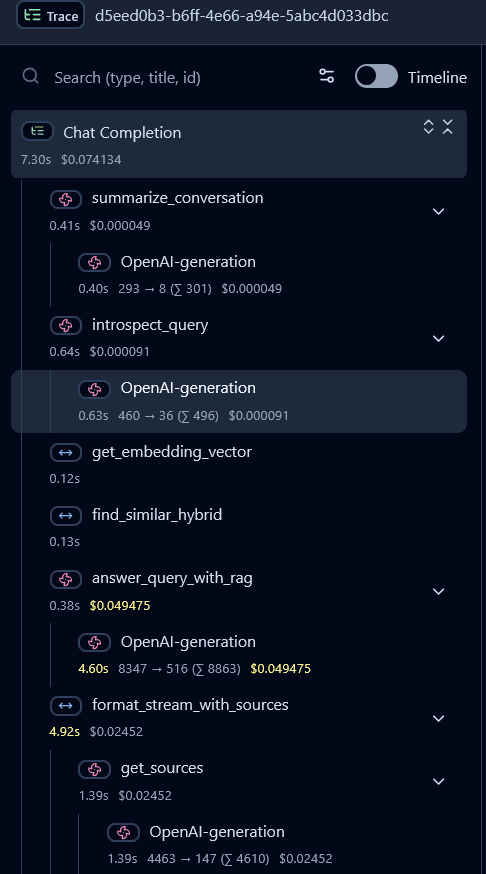The width and height of the screenshot is (486, 874).
Task: Collapse the get_sources chevron
Action: tap(439, 781)
